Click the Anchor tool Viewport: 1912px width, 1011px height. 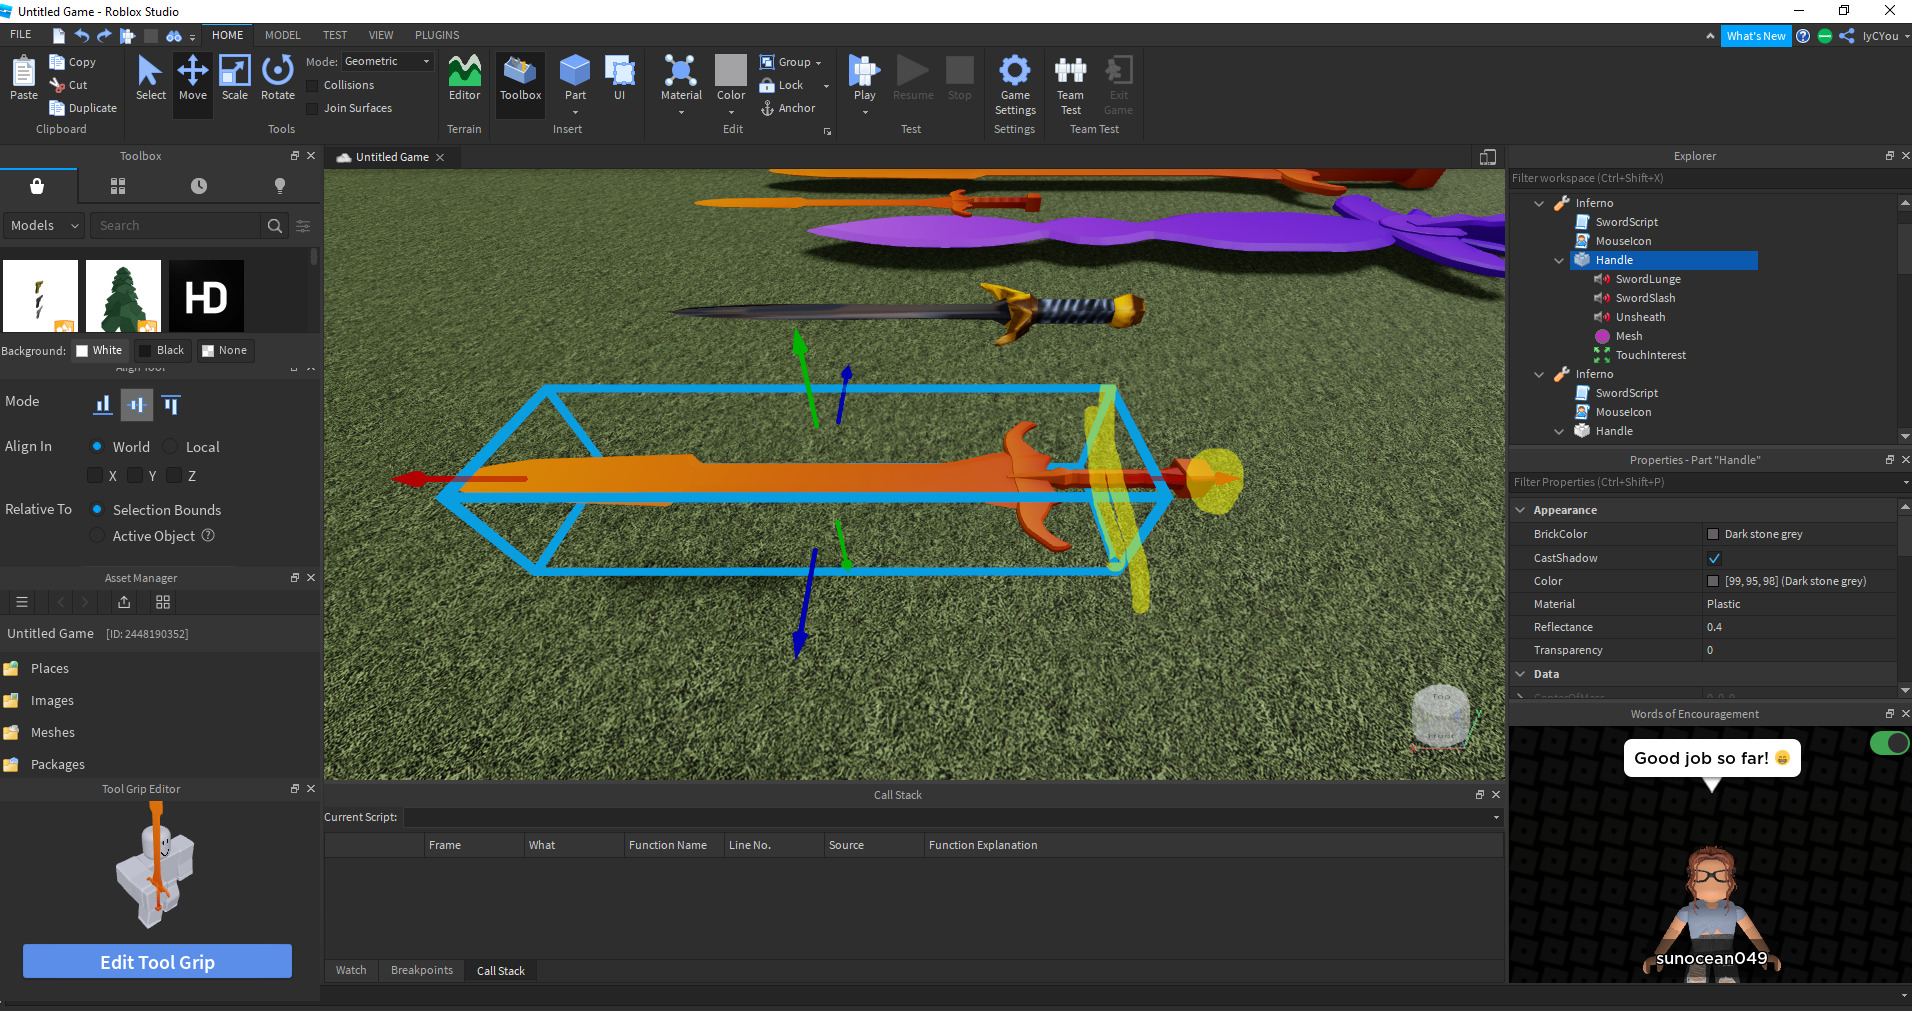[787, 108]
